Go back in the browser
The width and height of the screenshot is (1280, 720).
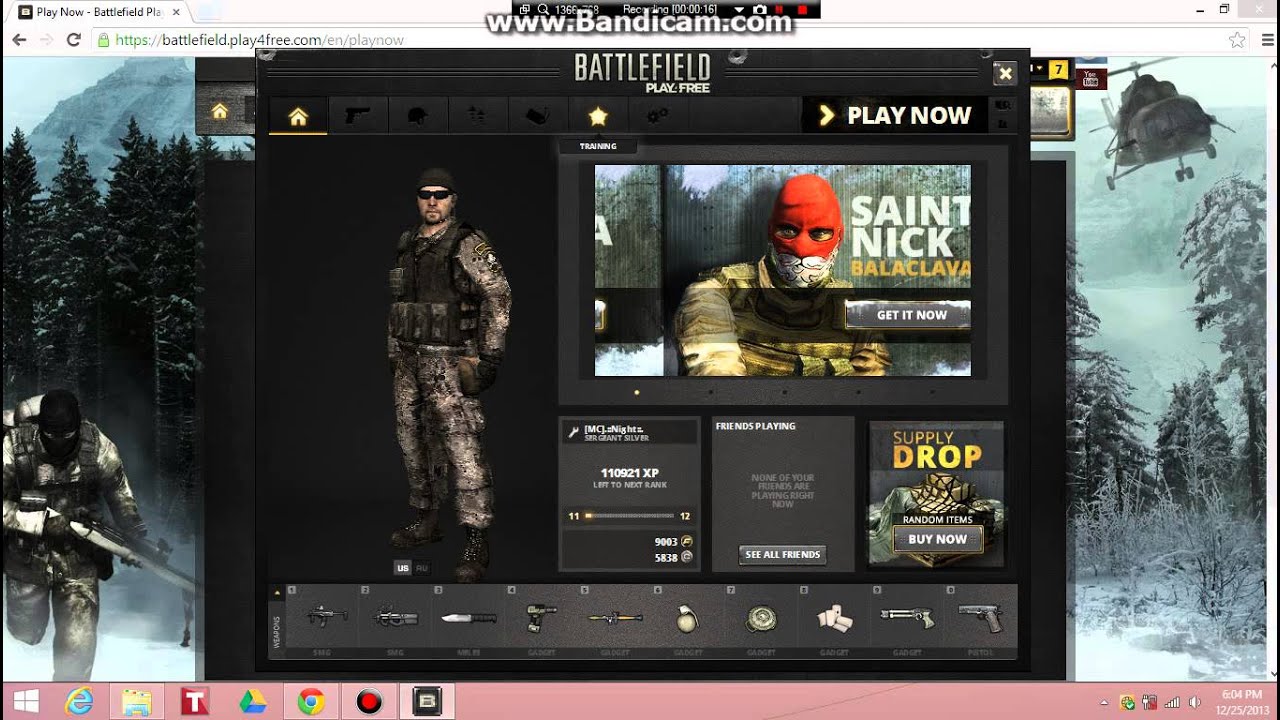[x=19, y=40]
